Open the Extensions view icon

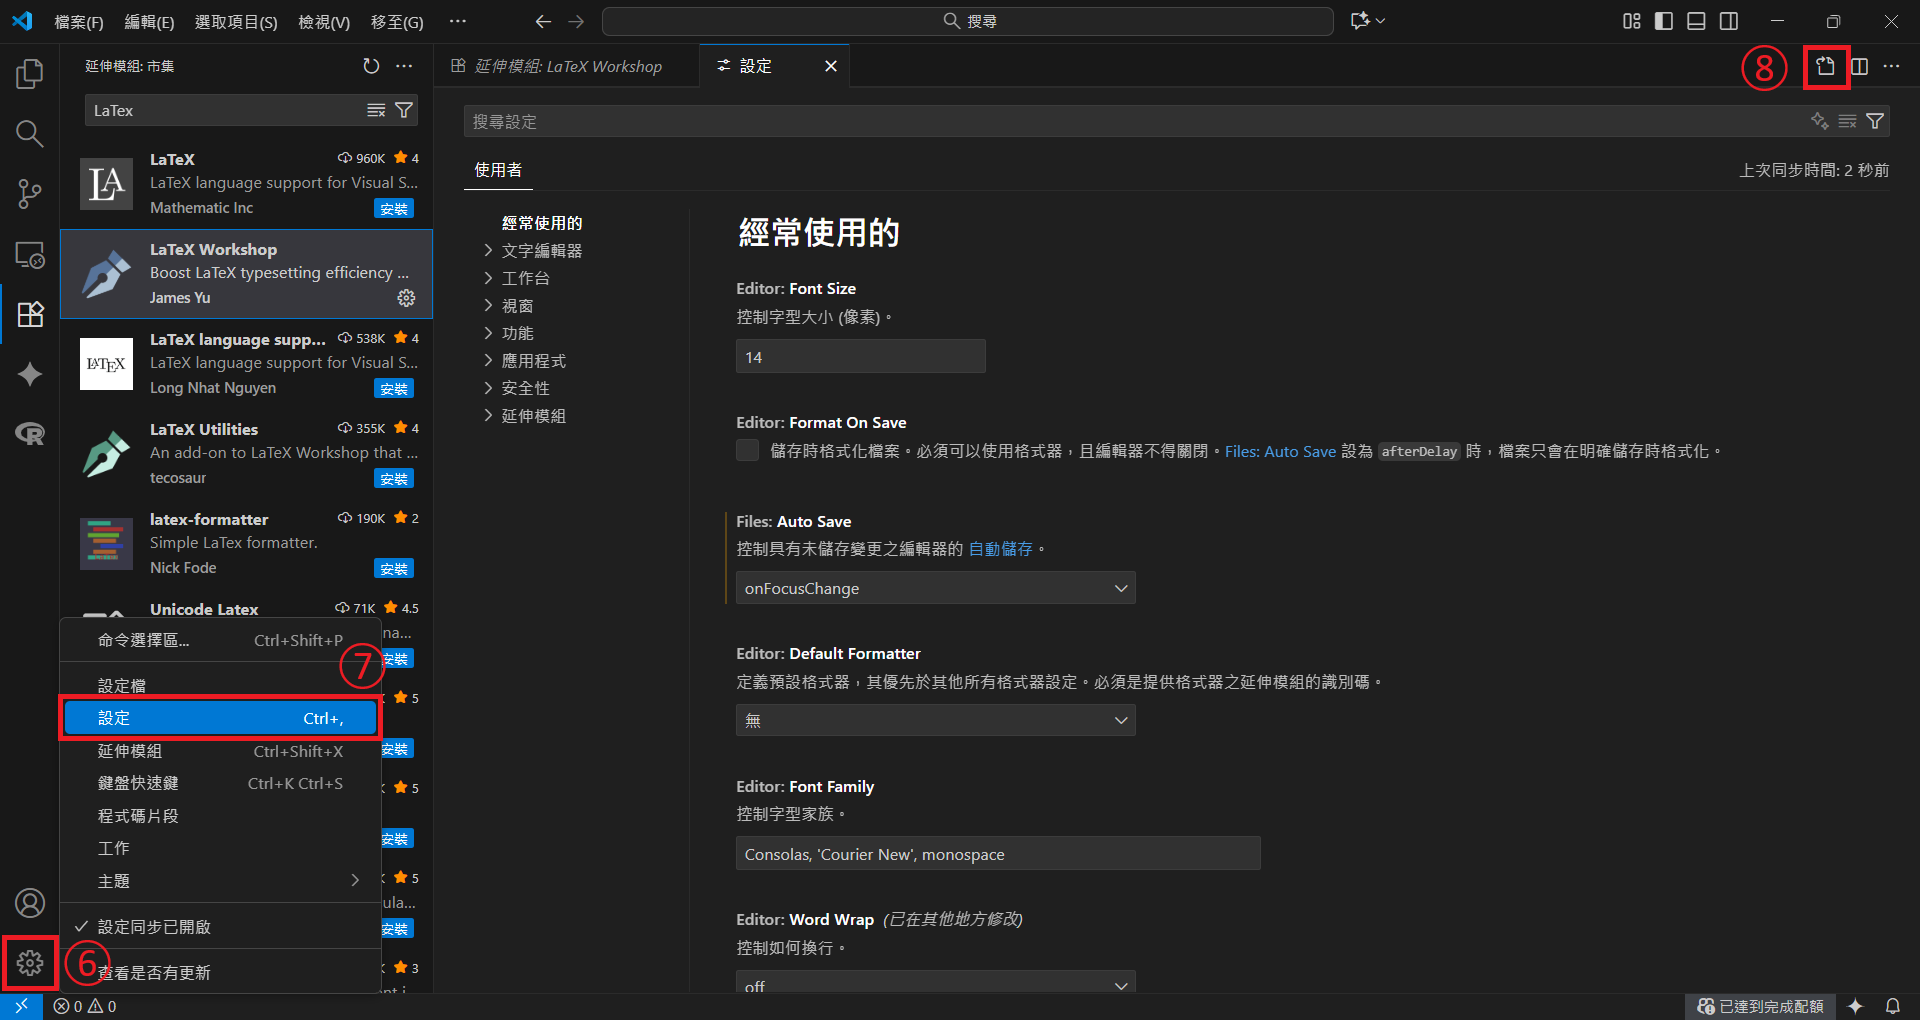tap(30, 314)
